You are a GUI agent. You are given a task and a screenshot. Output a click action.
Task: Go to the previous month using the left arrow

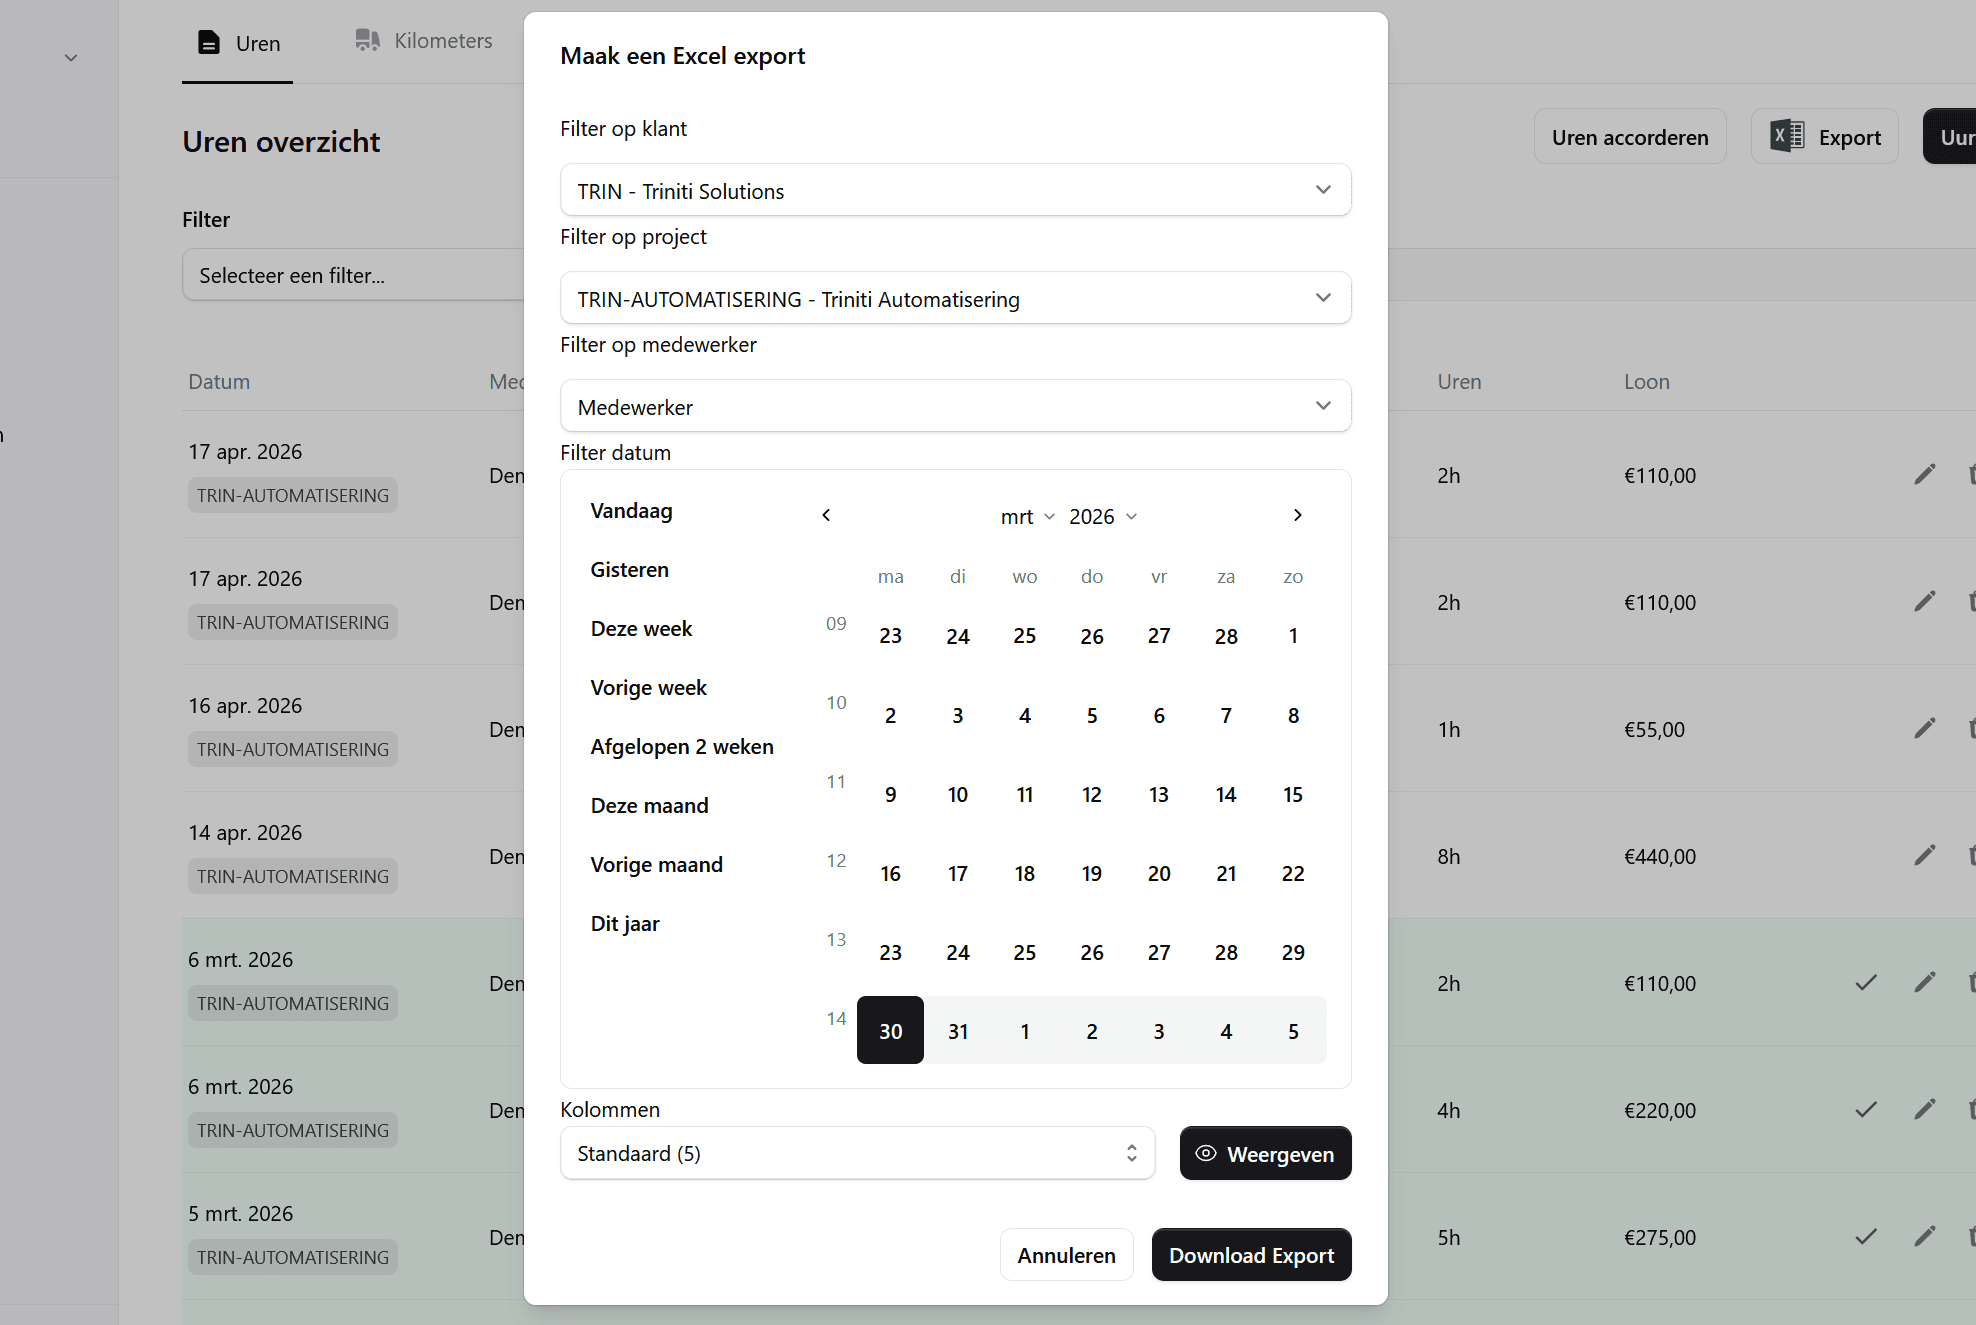point(826,515)
